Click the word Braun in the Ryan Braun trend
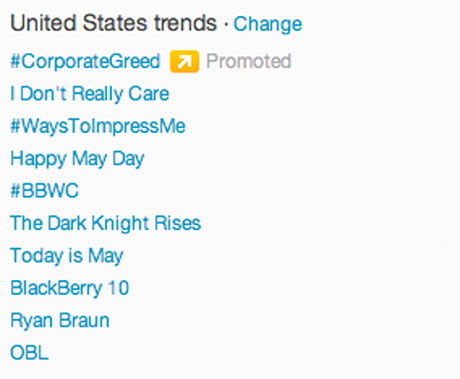The height and width of the screenshot is (379, 460). (x=84, y=320)
